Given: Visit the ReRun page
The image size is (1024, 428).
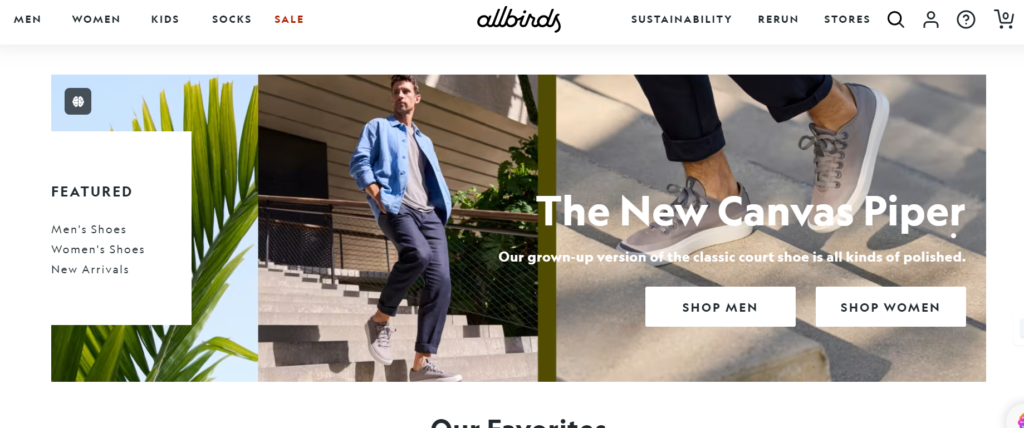Looking at the screenshot, I should [778, 20].
